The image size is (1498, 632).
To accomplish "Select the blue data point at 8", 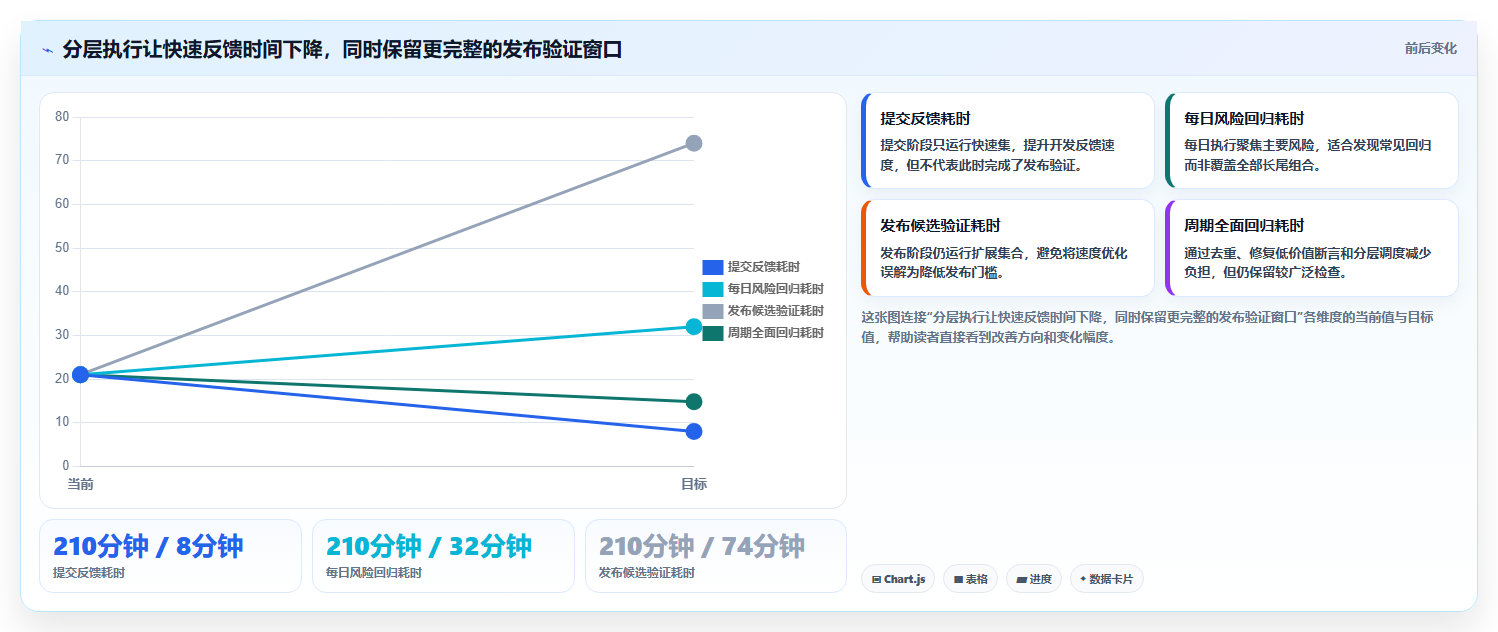I will (x=694, y=431).
